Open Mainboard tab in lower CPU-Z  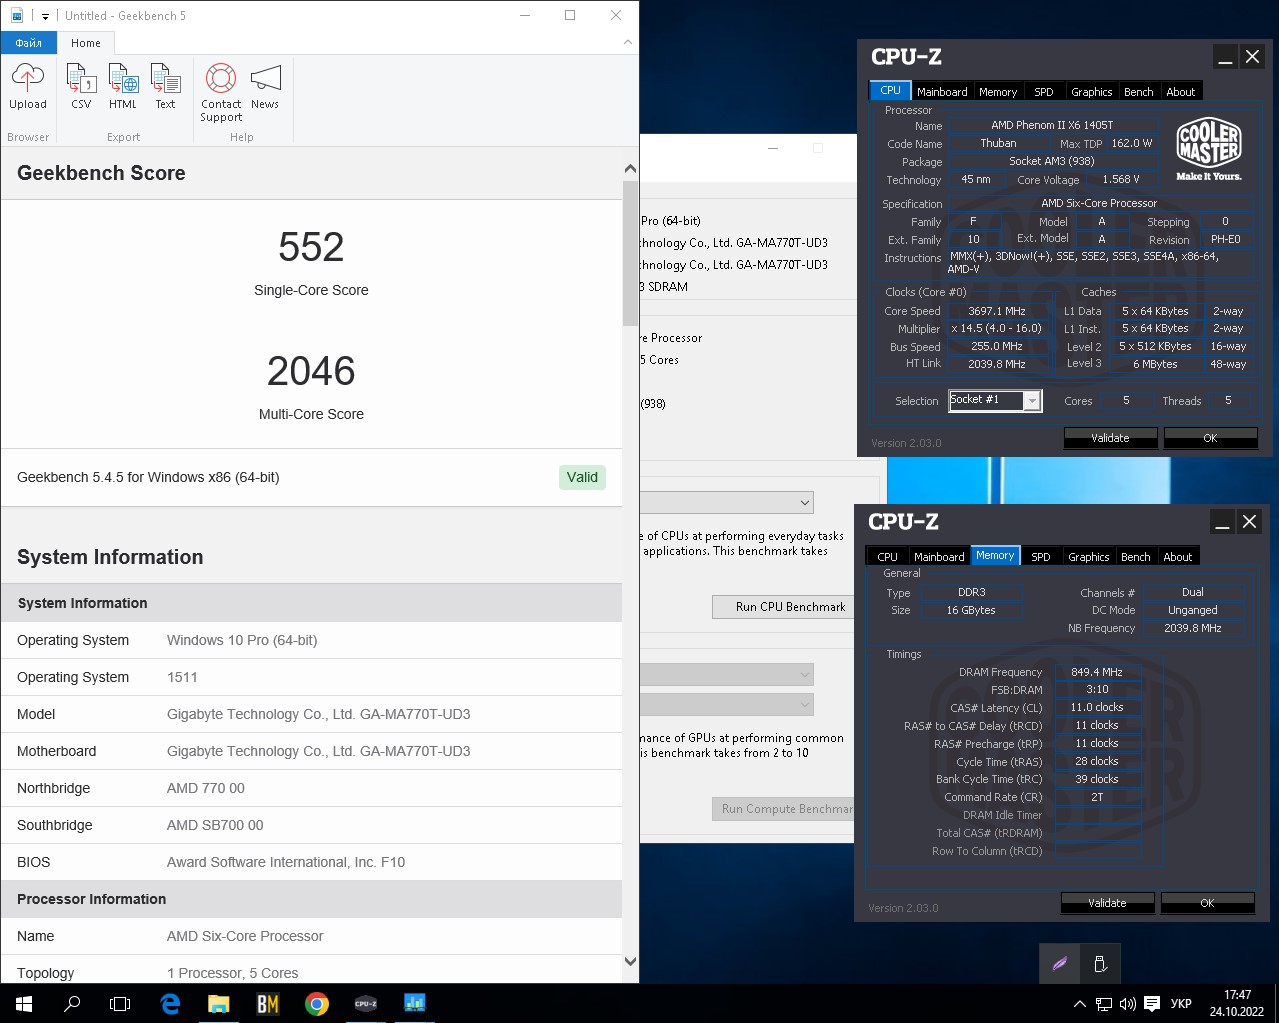[x=939, y=556]
